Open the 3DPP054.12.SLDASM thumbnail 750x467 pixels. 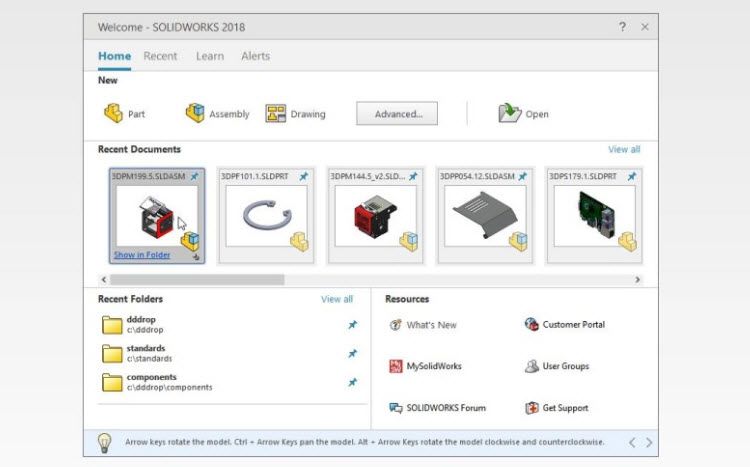[485, 216]
